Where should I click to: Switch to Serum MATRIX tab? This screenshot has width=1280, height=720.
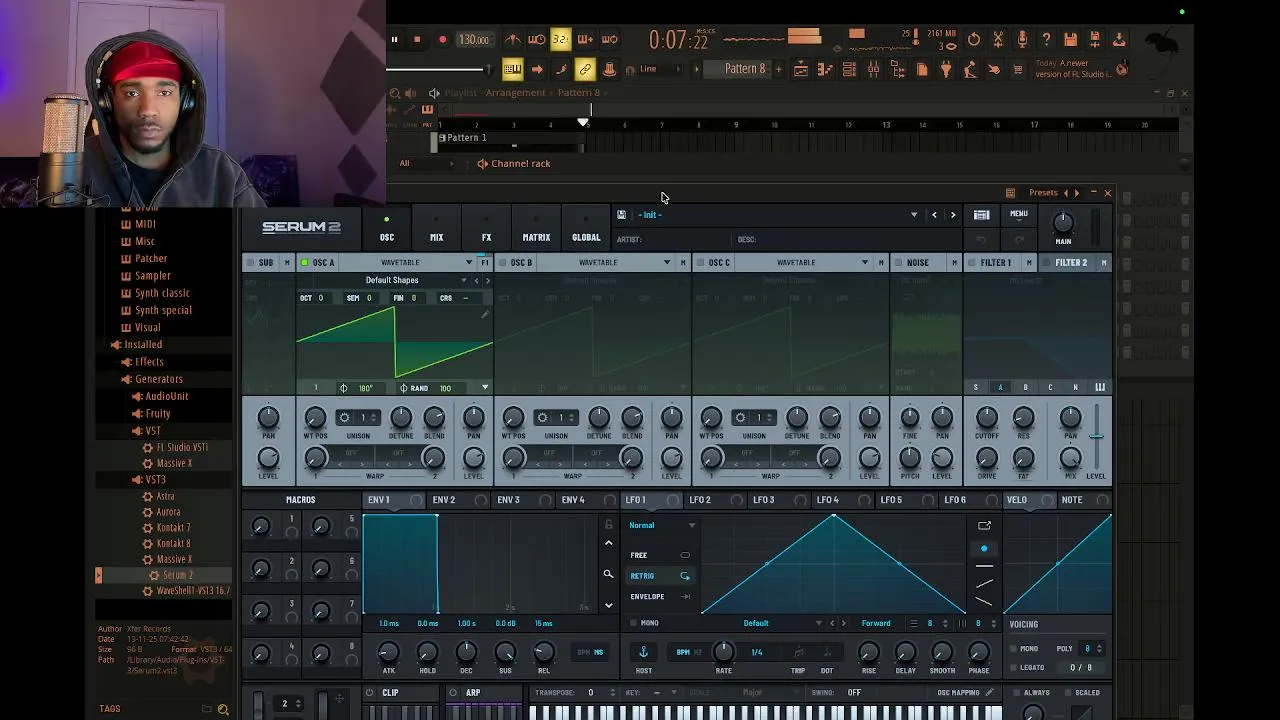pos(536,229)
